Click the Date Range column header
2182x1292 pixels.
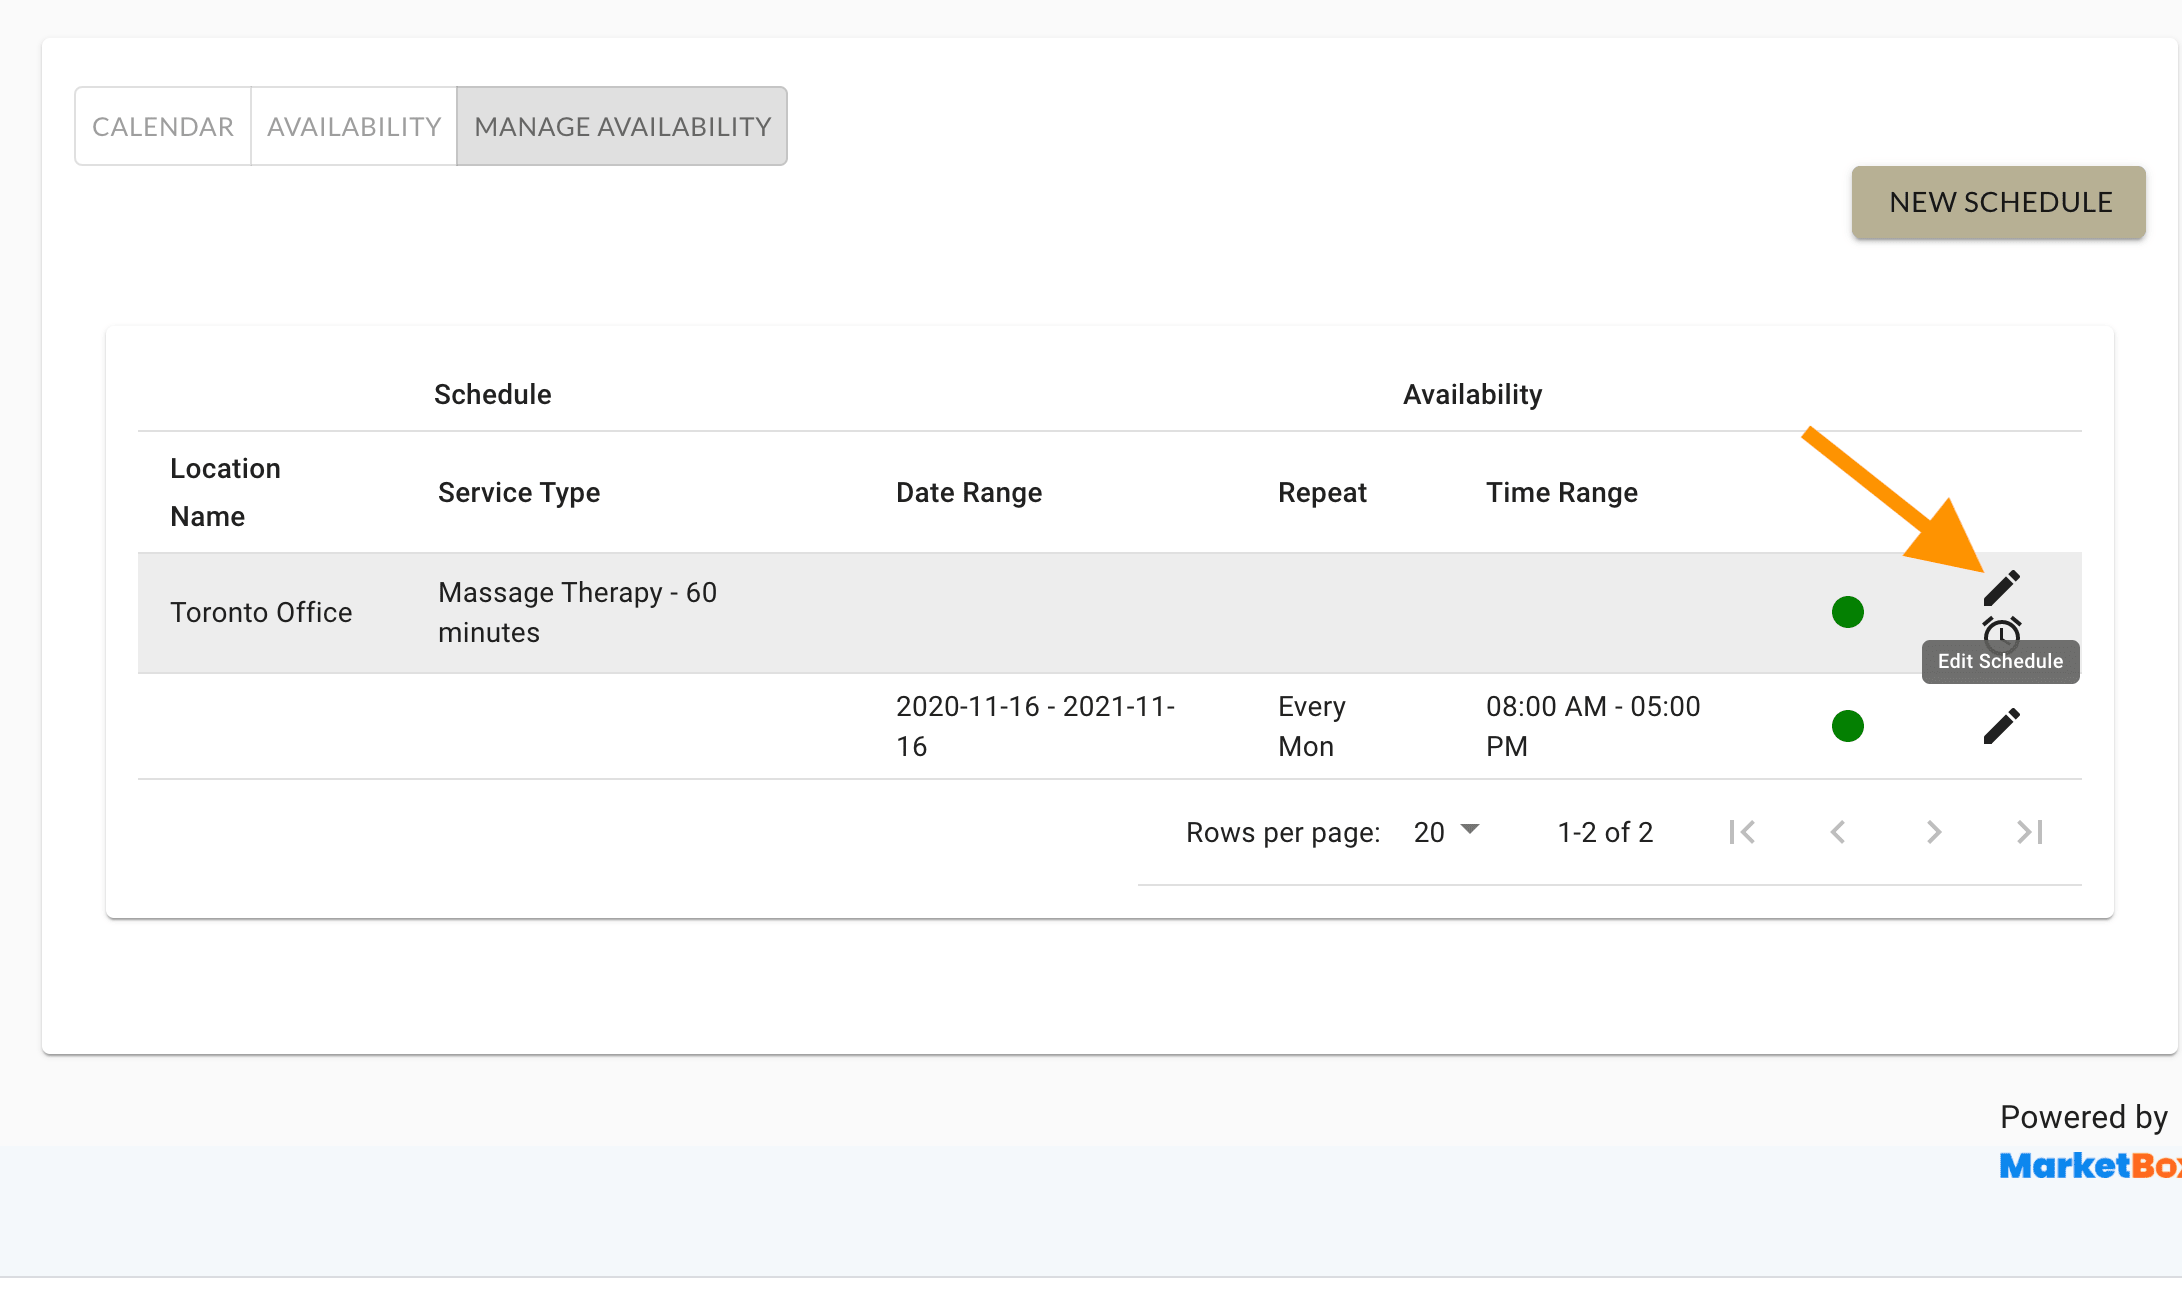969,492
